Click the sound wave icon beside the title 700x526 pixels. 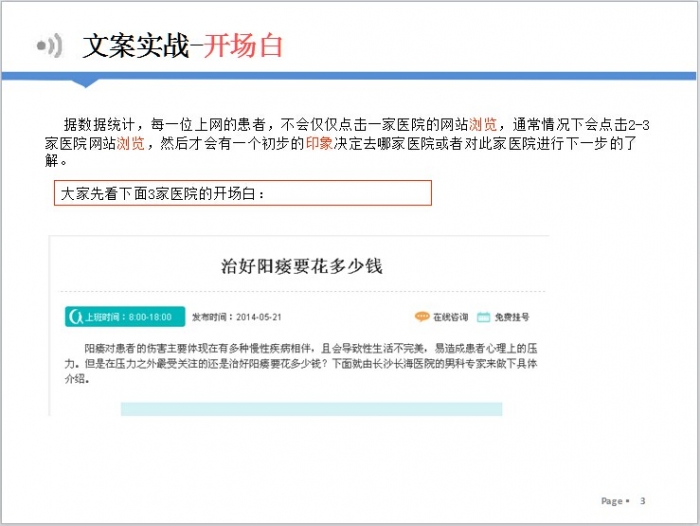[49, 46]
